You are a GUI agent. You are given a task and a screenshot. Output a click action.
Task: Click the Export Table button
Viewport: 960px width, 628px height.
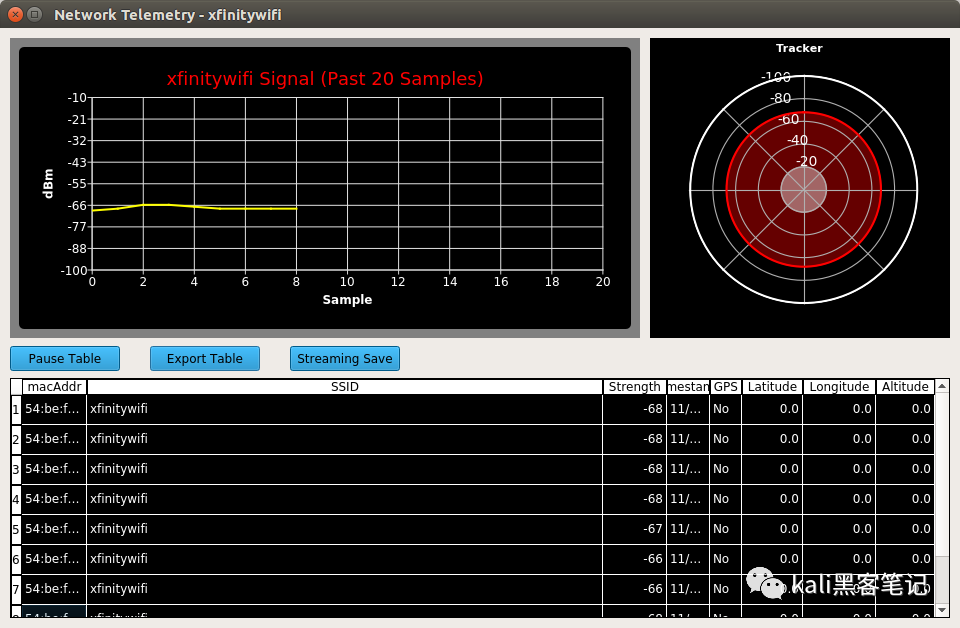[x=205, y=359]
